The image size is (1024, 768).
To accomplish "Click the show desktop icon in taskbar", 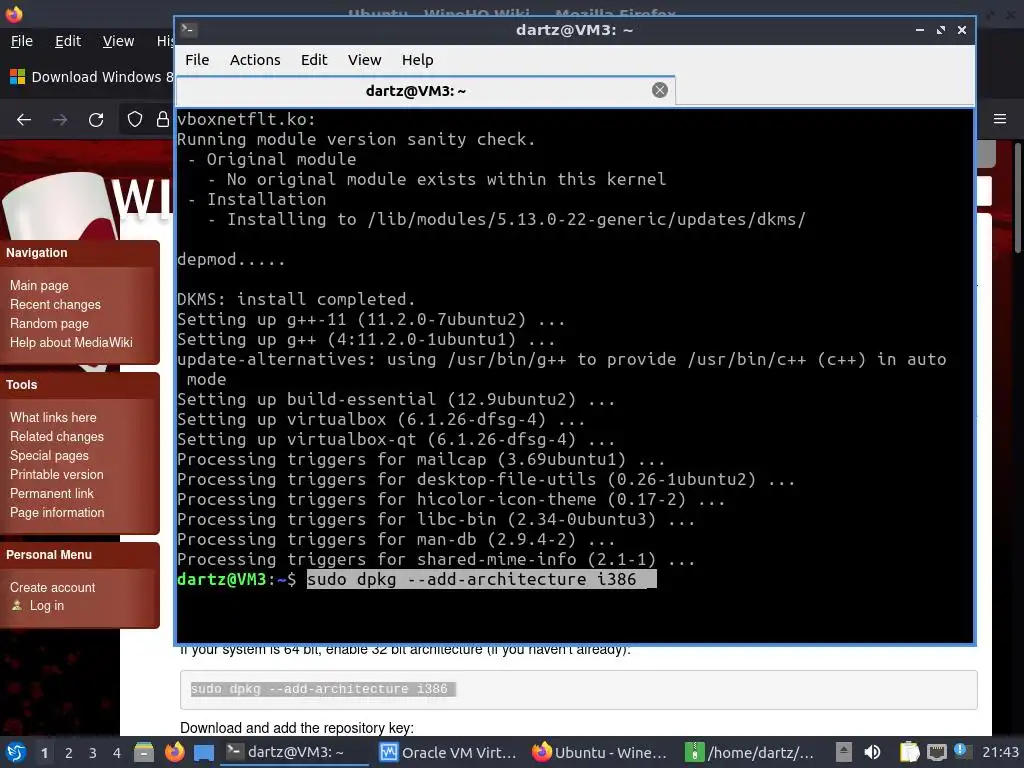I will (x=204, y=753).
